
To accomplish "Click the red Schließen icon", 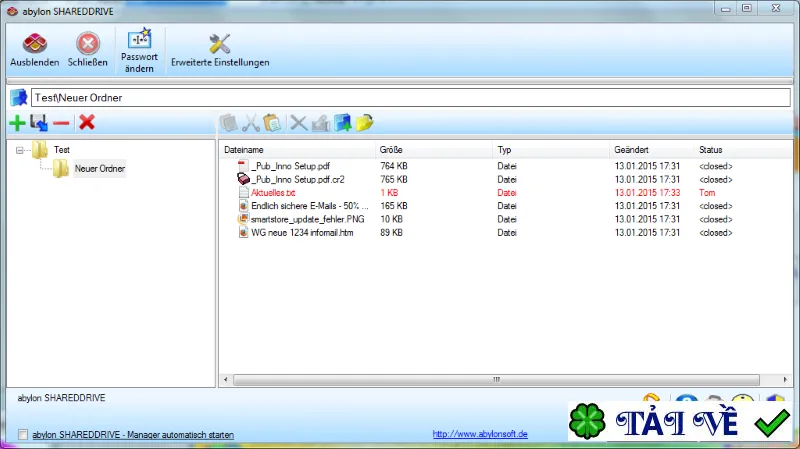I will (88, 43).
